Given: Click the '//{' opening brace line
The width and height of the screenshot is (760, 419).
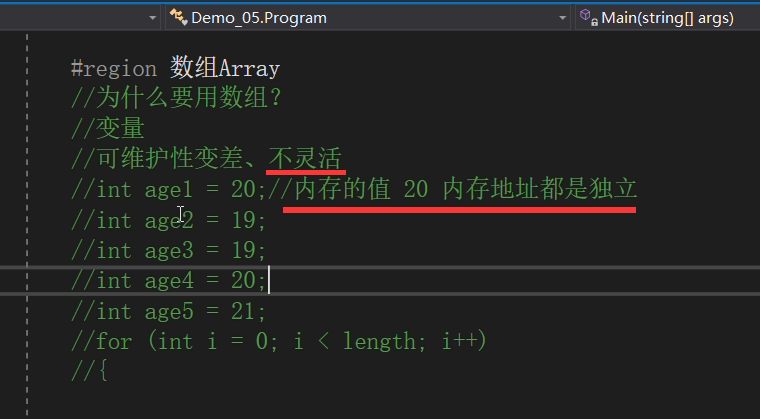Looking at the screenshot, I should coord(89,371).
